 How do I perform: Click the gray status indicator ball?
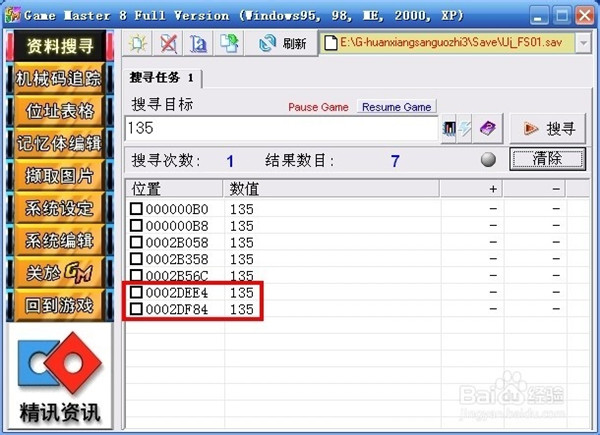(x=488, y=160)
